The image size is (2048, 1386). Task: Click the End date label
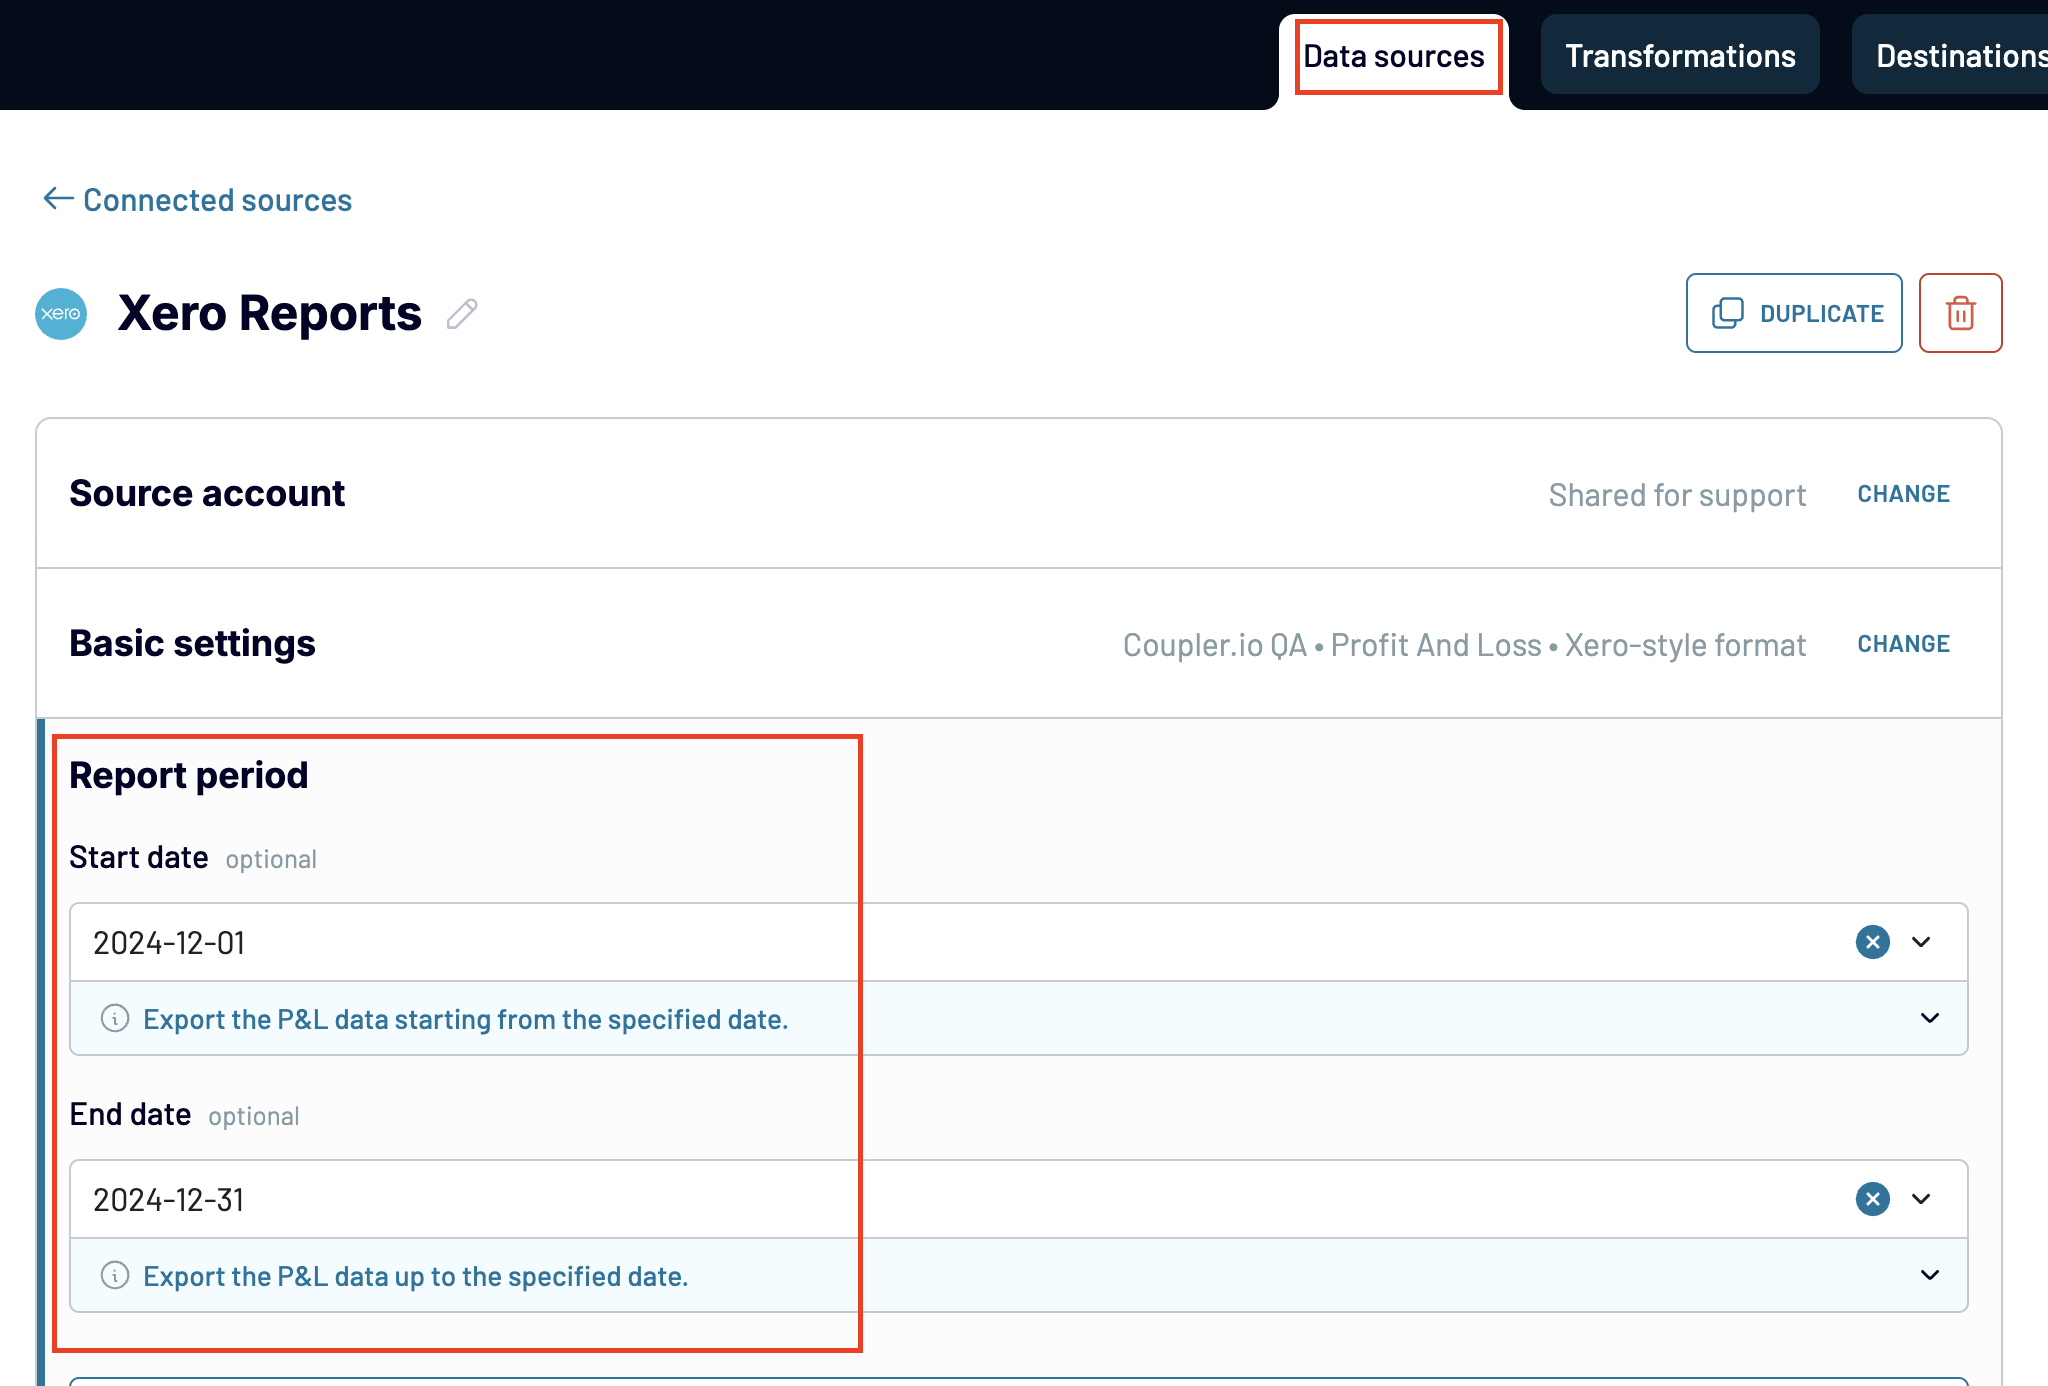(130, 1115)
